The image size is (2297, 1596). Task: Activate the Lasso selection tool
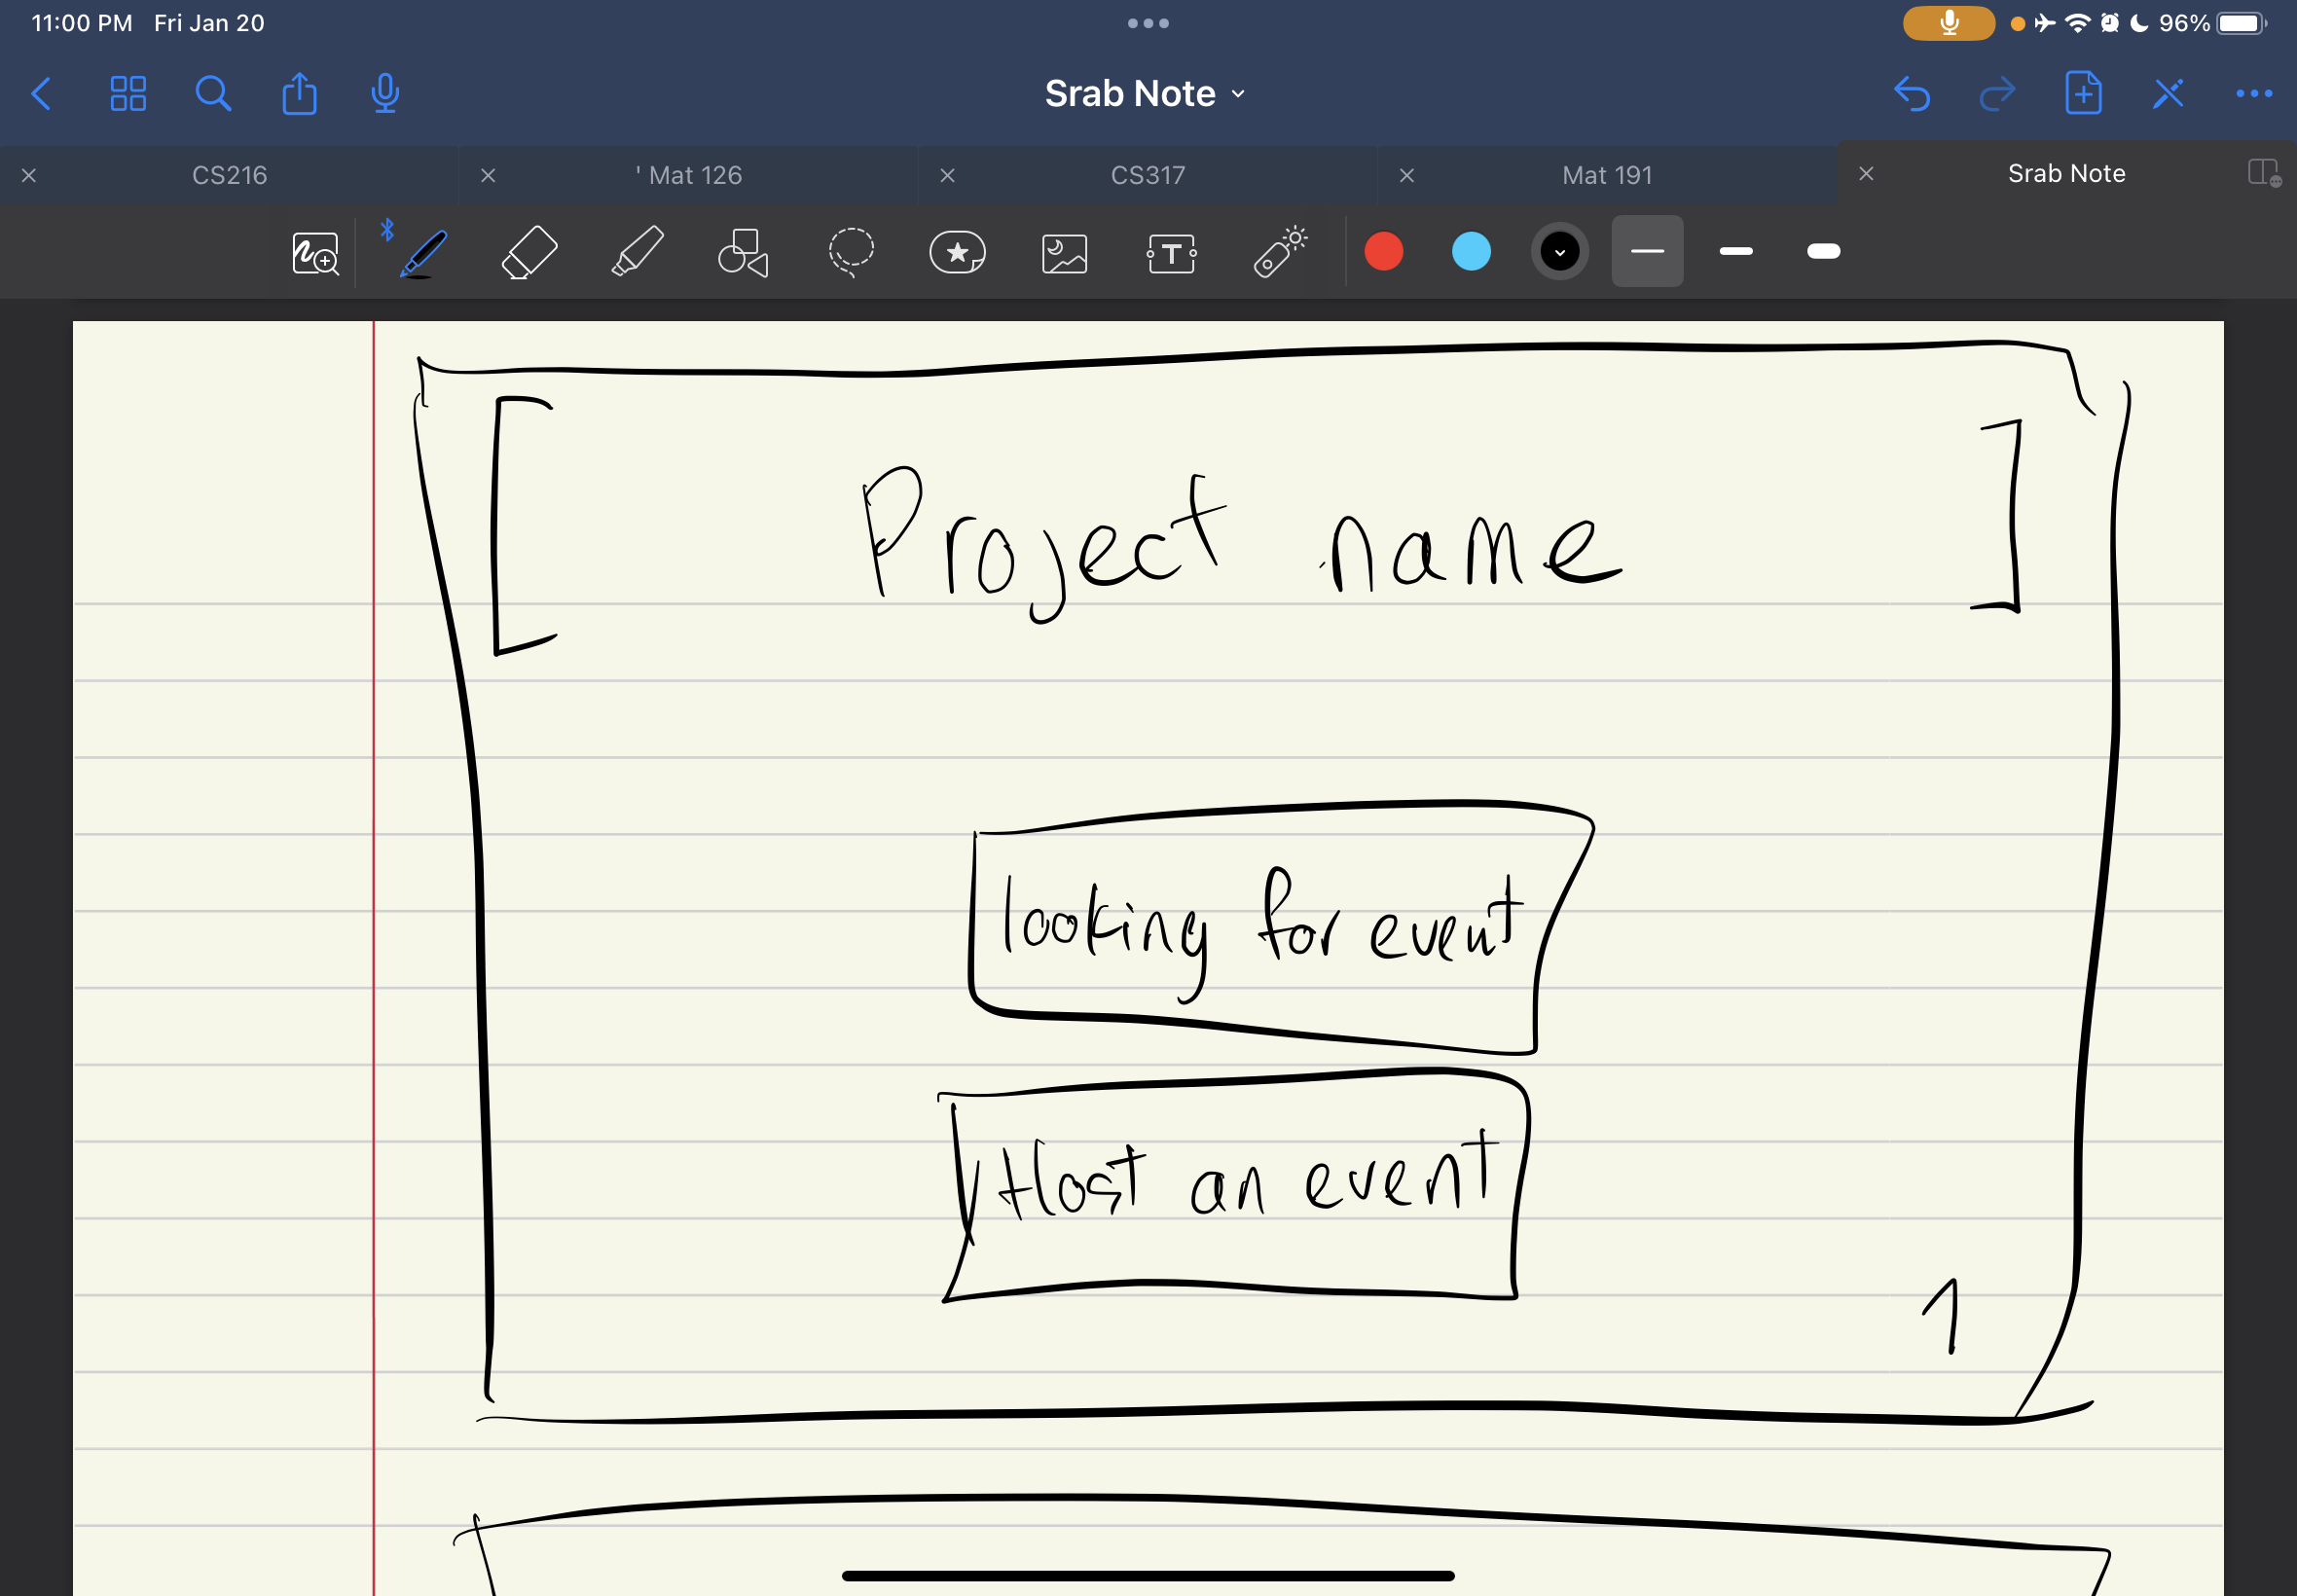[851, 252]
